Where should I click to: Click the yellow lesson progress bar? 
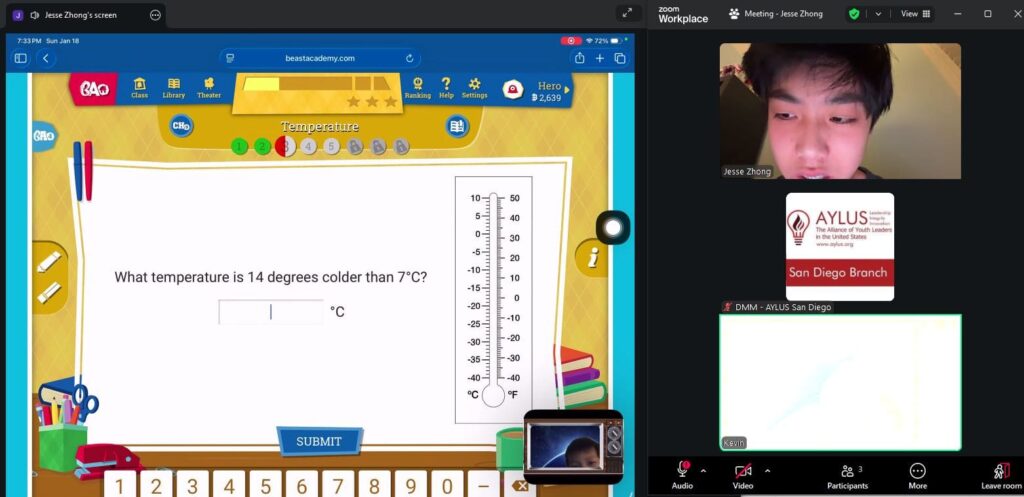(x=316, y=84)
